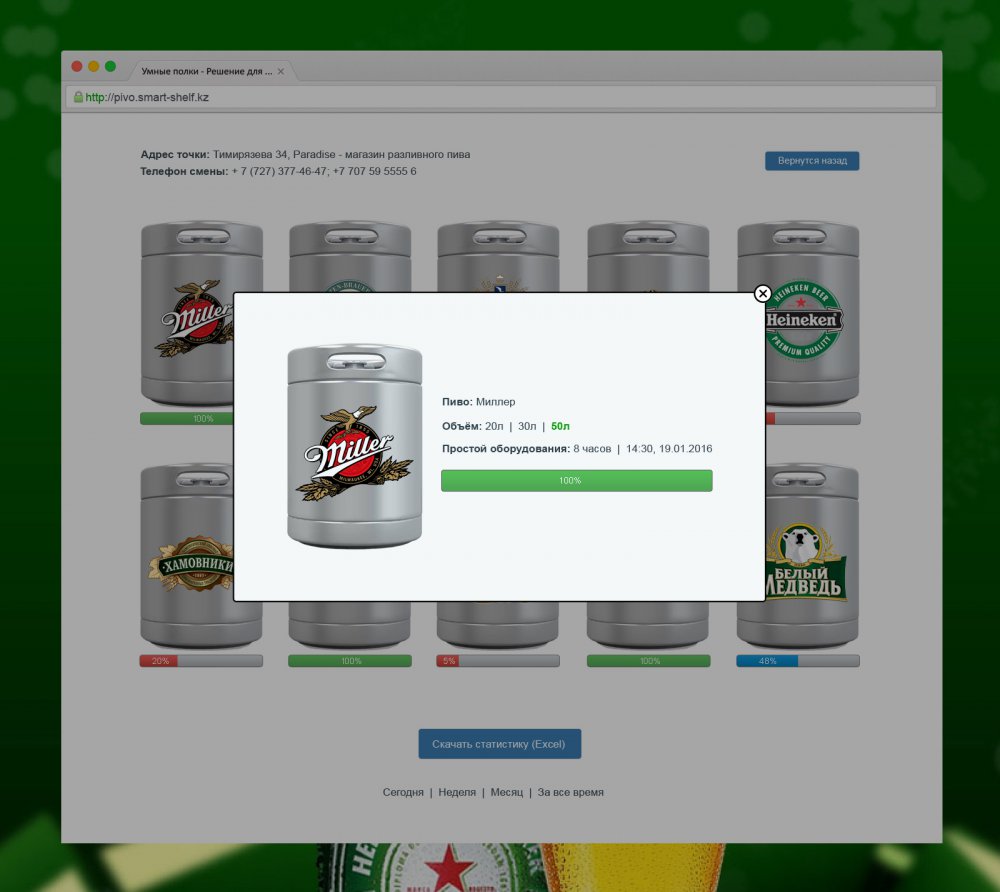Click the Вернутся назад button

coord(812,161)
